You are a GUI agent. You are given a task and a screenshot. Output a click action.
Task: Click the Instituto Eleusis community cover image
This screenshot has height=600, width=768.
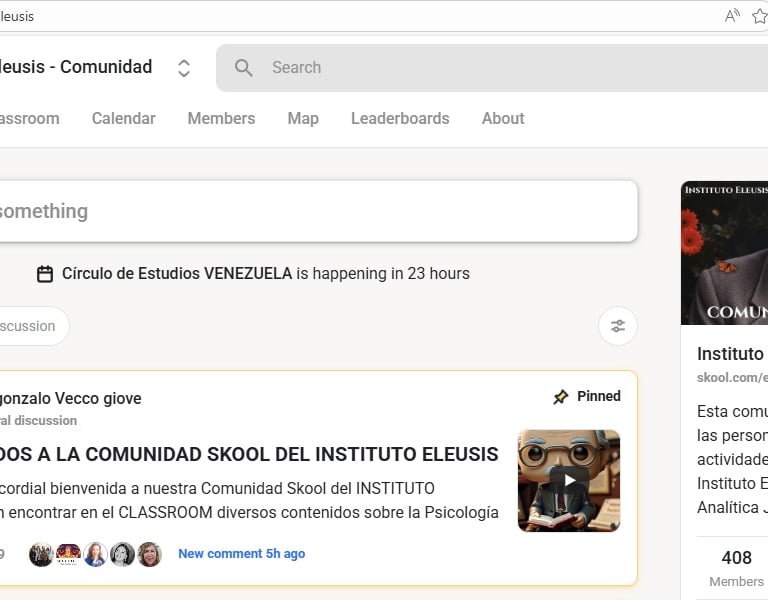tap(724, 253)
